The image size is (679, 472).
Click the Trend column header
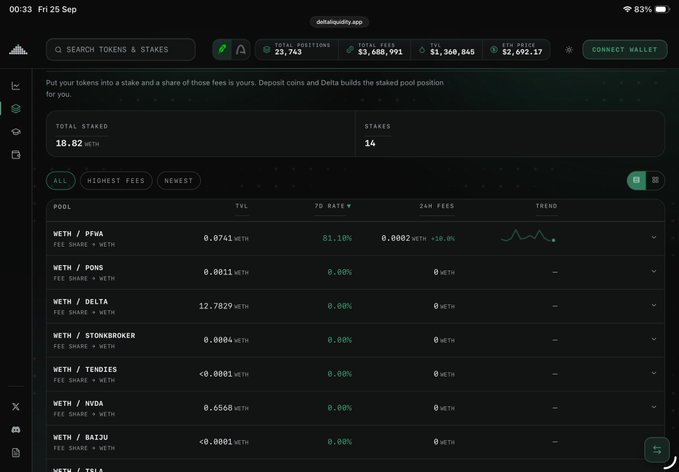click(546, 206)
